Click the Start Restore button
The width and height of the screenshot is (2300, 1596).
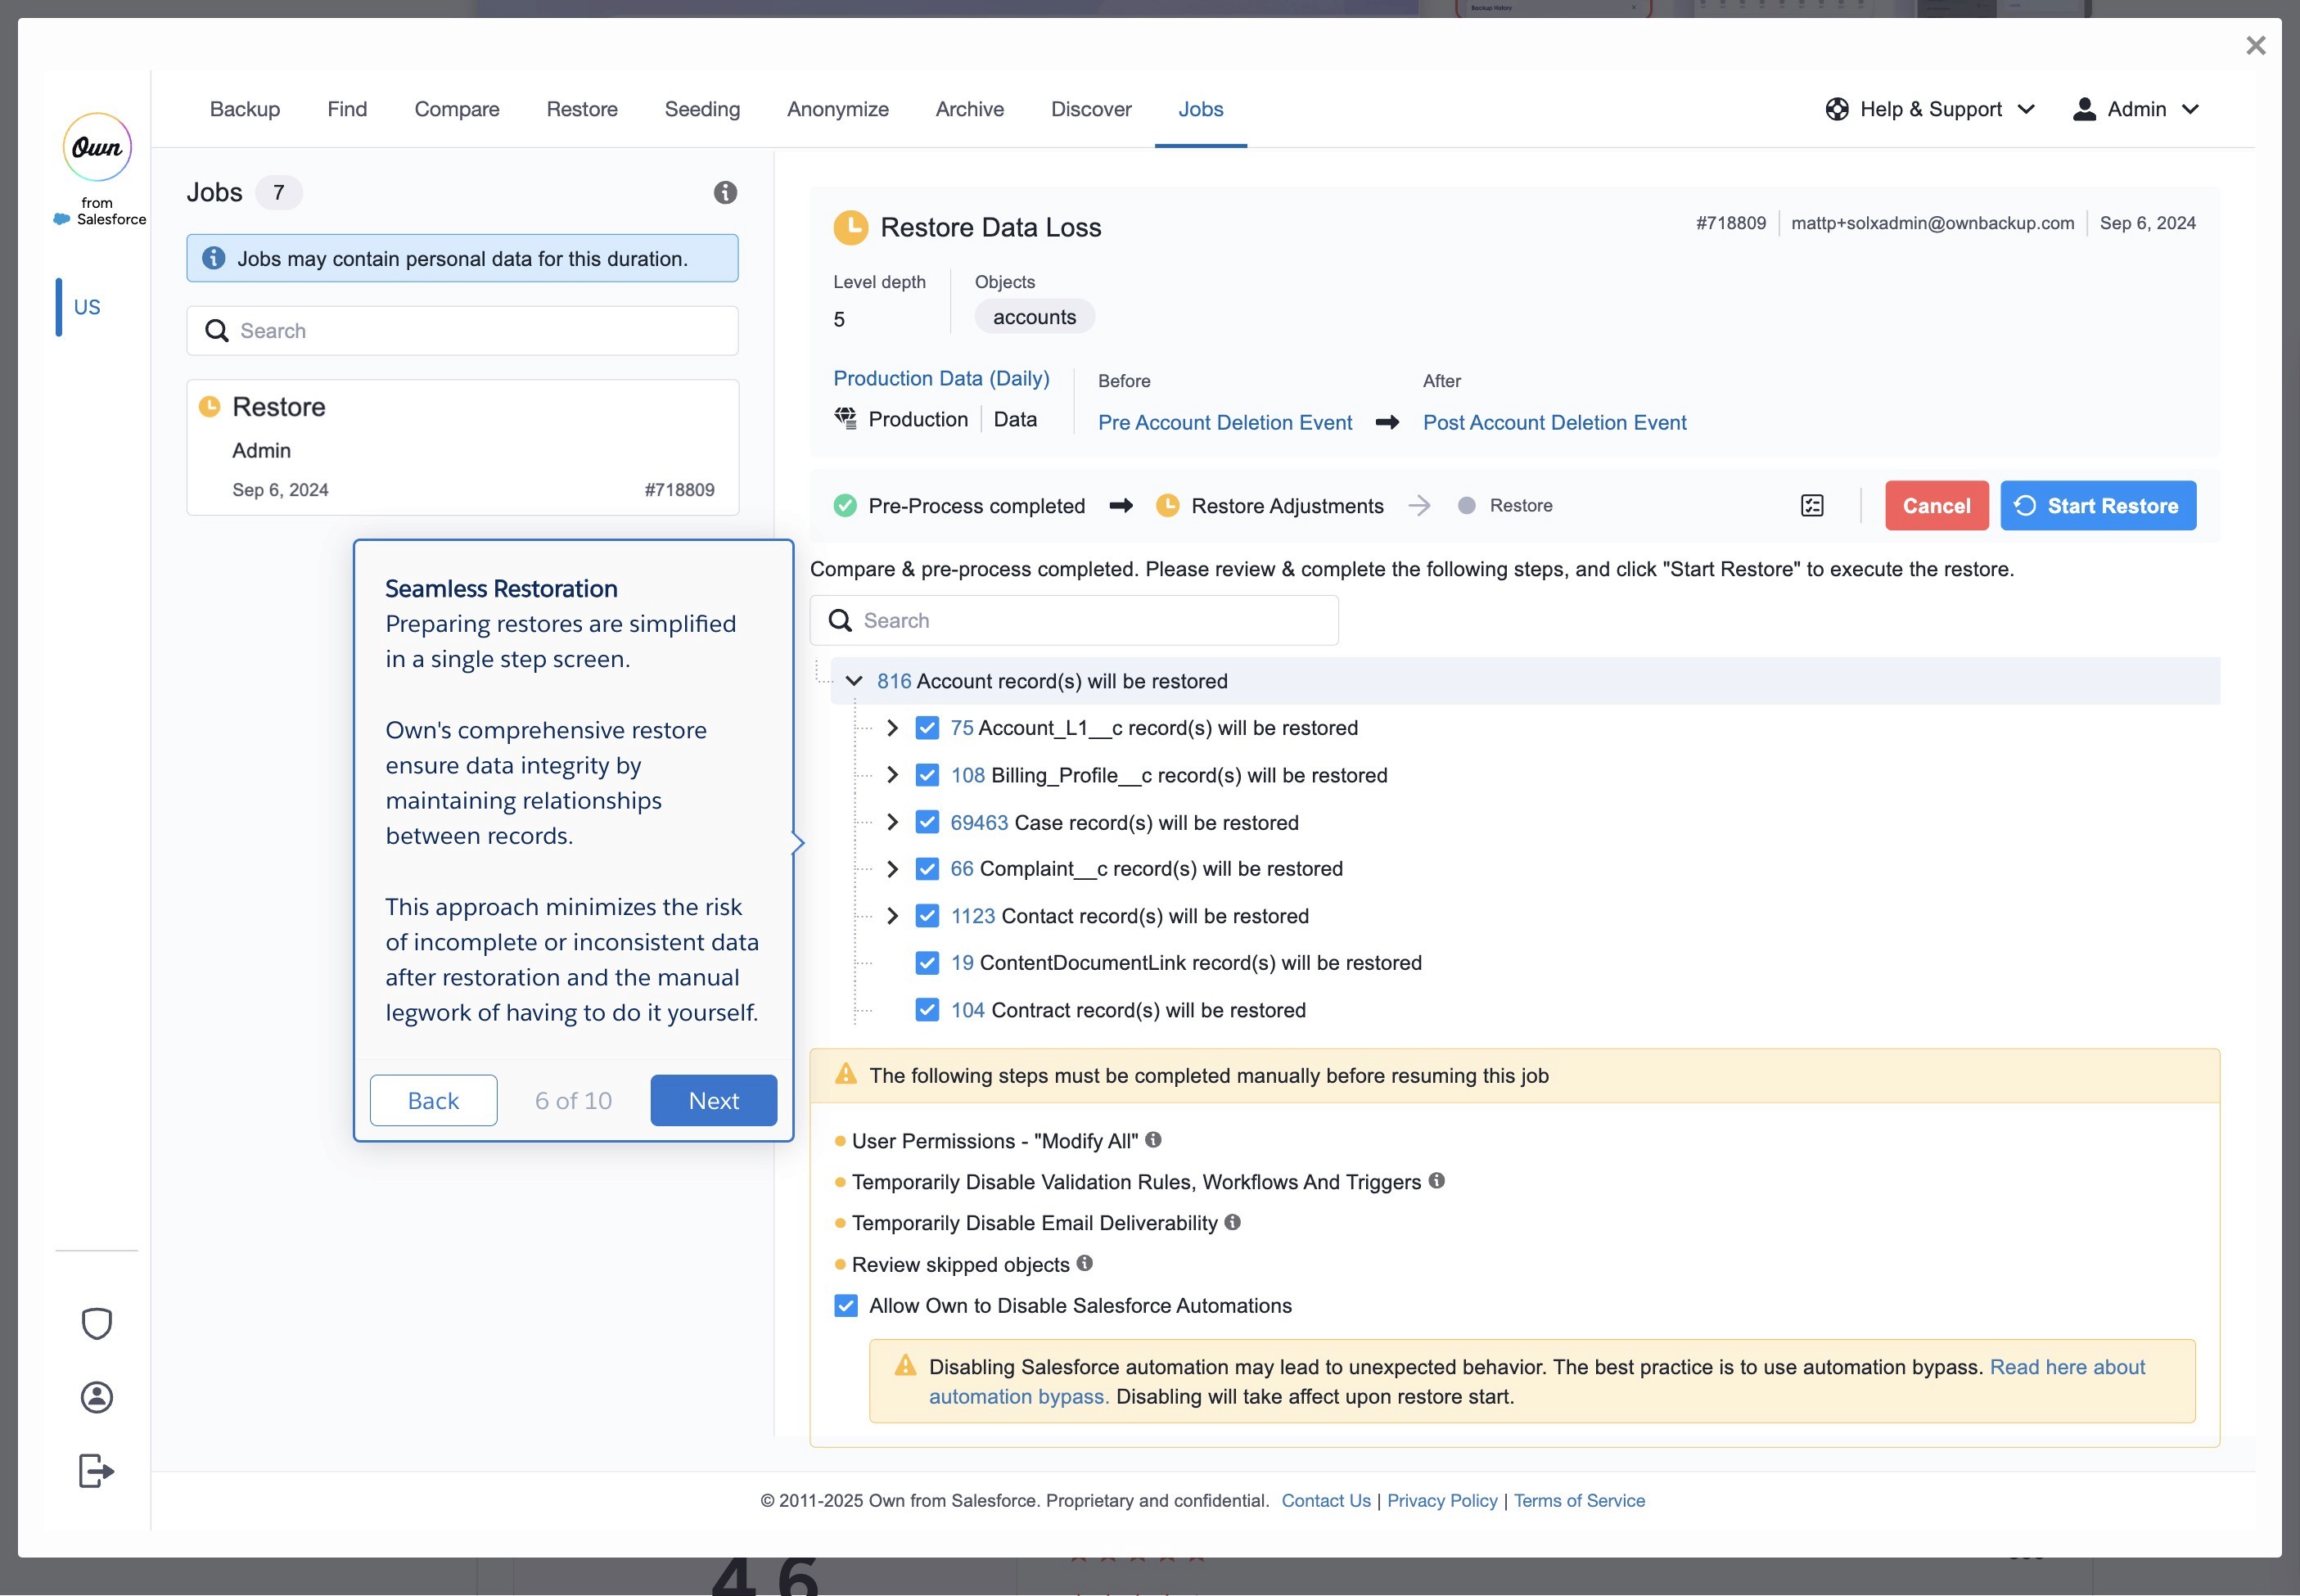coord(2097,506)
